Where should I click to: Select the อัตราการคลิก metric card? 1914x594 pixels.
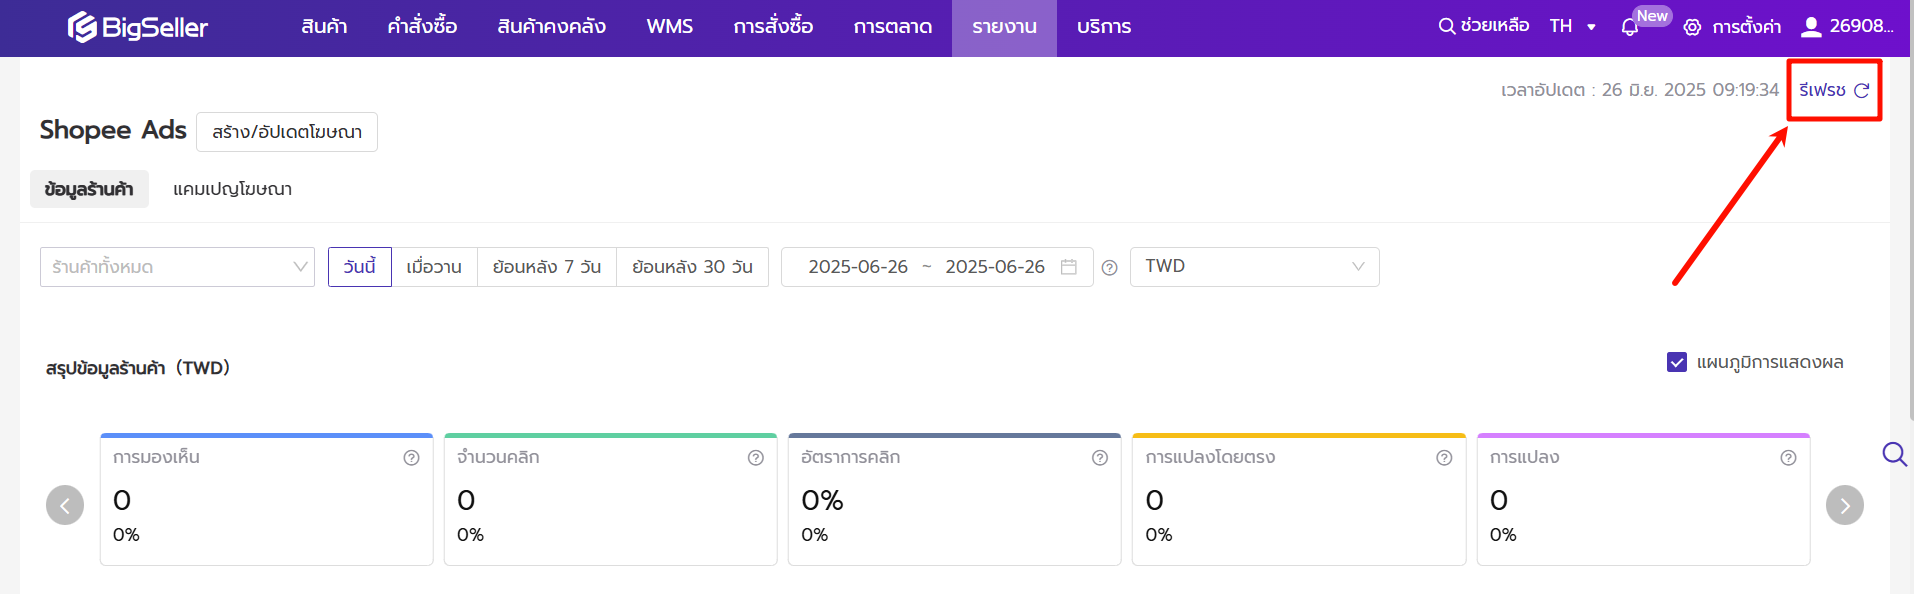[x=954, y=499]
